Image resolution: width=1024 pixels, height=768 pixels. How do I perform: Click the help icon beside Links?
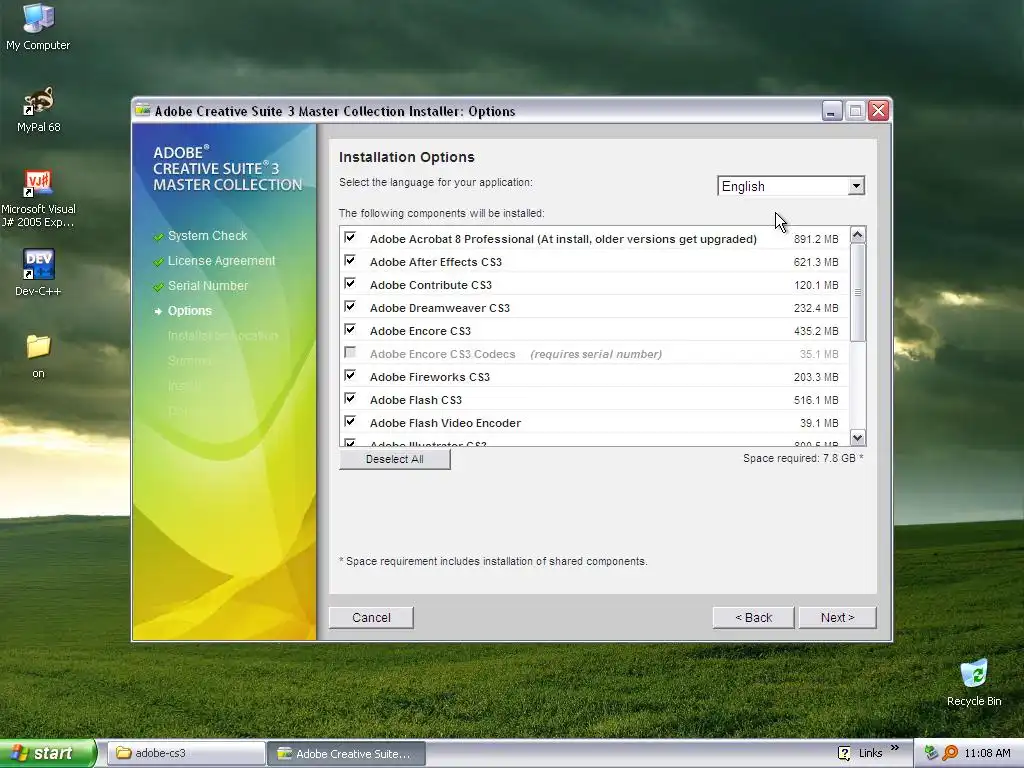coord(844,753)
